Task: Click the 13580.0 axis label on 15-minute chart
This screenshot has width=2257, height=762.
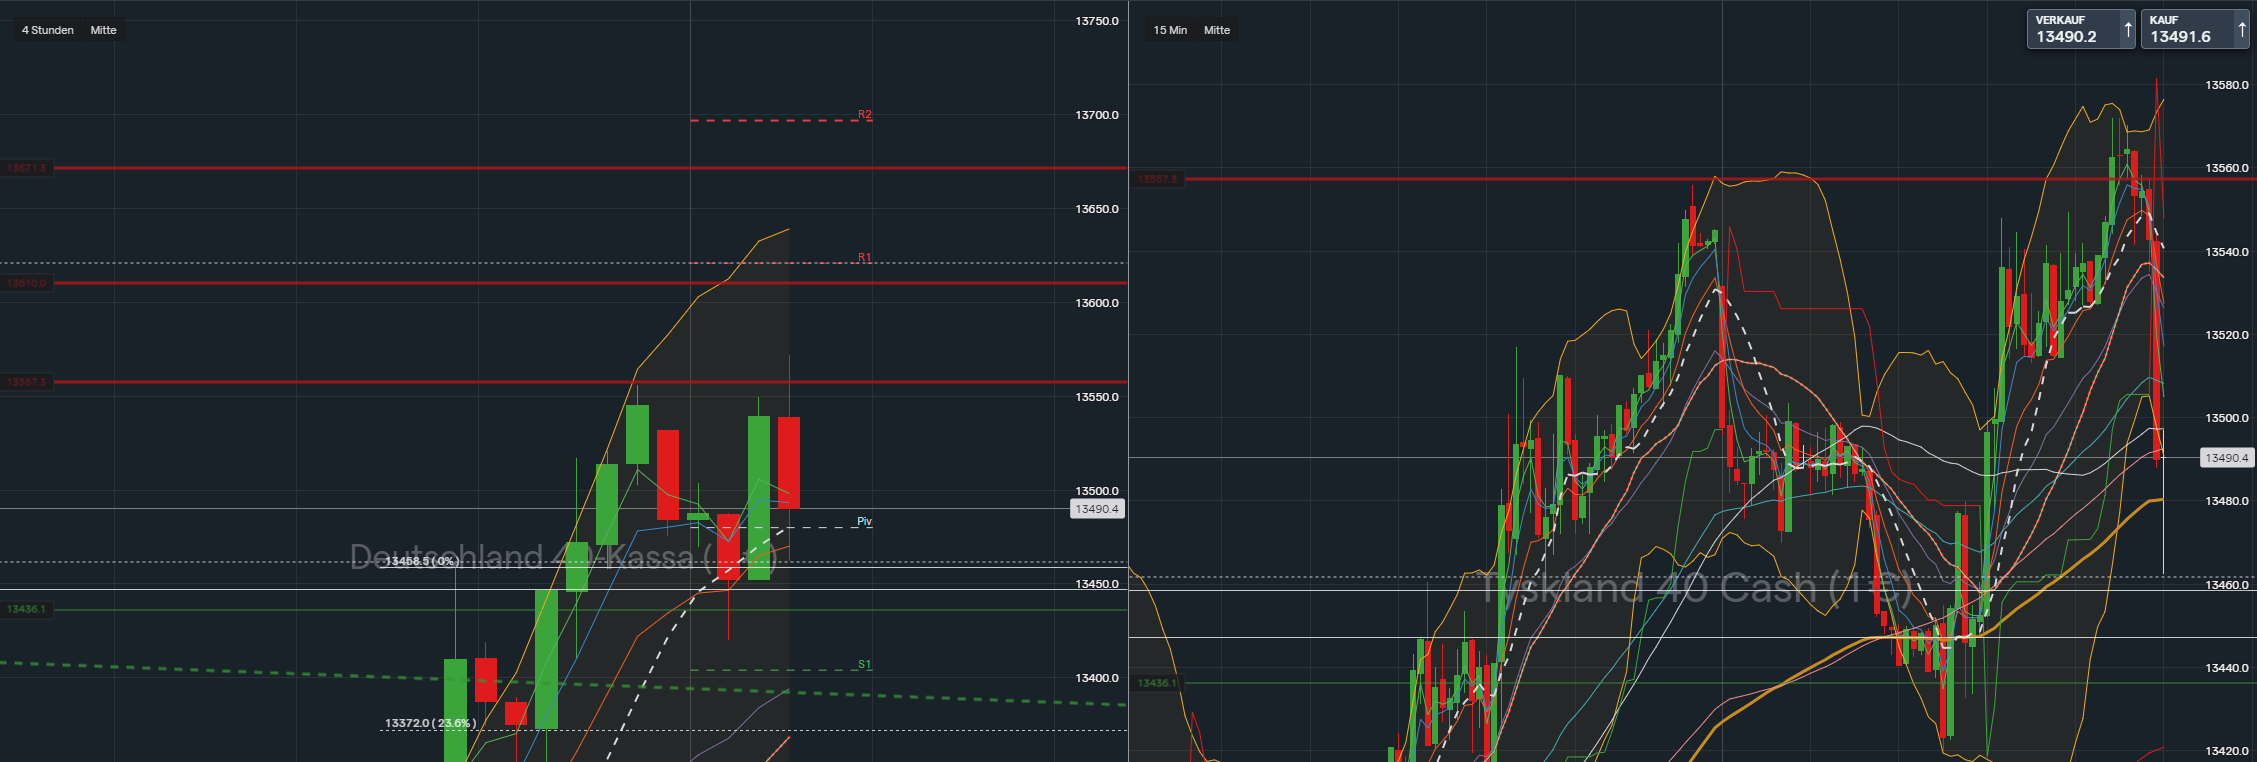Action: [x=2227, y=85]
